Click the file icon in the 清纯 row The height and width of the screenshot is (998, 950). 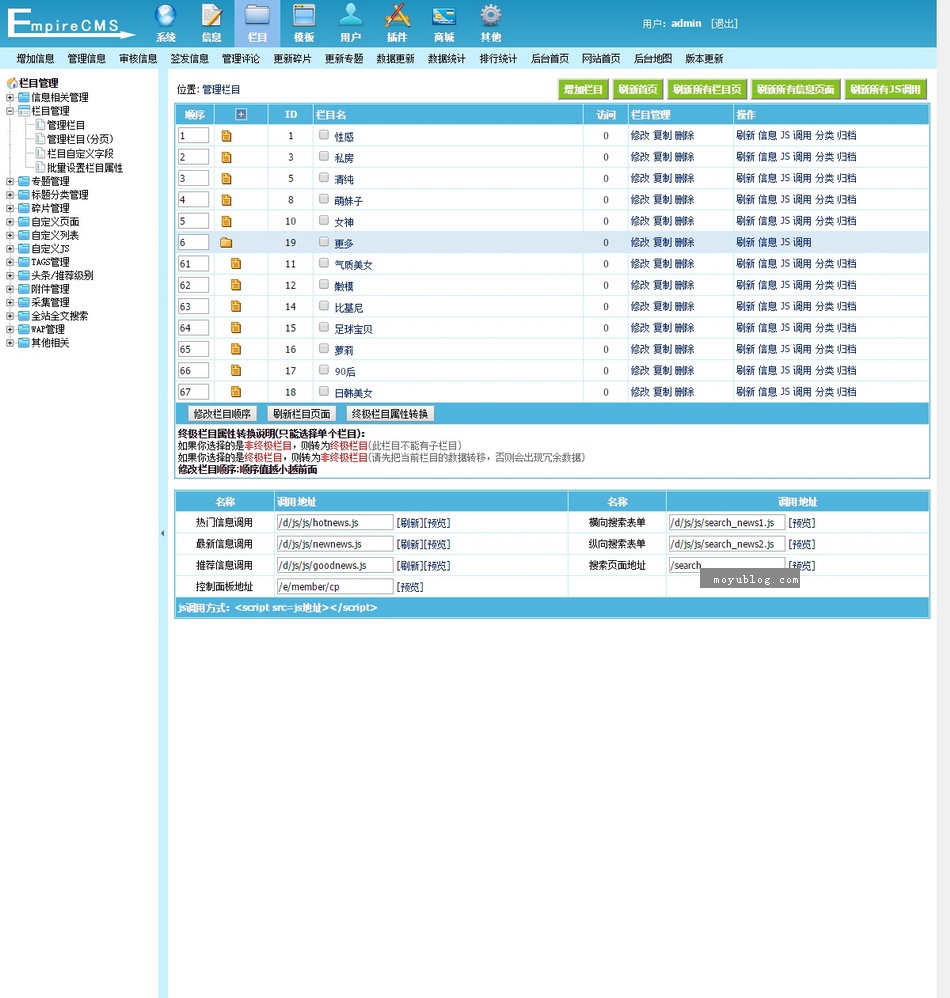point(227,179)
